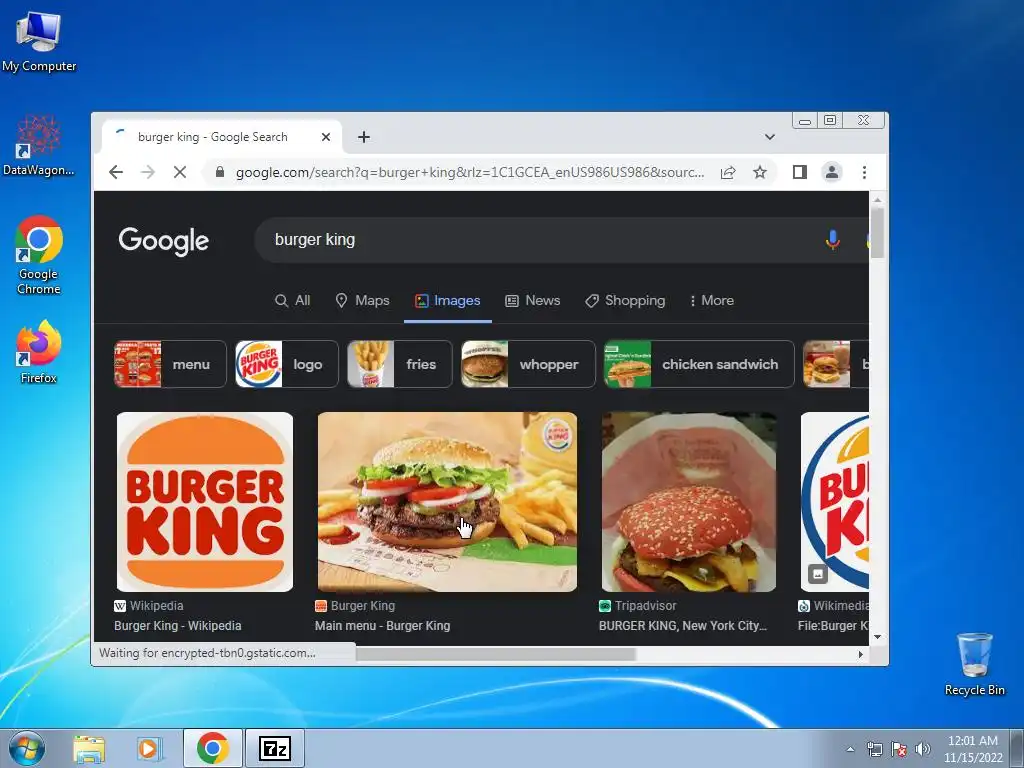Open Chrome's side panel icon
The height and width of the screenshot is (768, 1024).
[x=799, y=172]
